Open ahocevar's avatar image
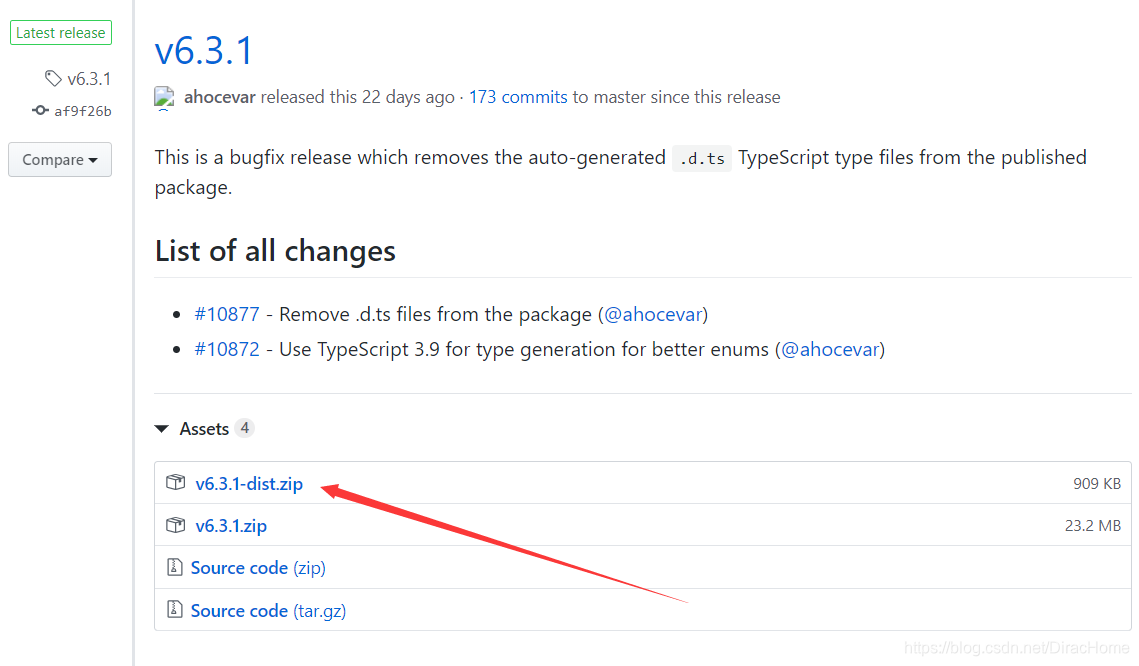 164,97
